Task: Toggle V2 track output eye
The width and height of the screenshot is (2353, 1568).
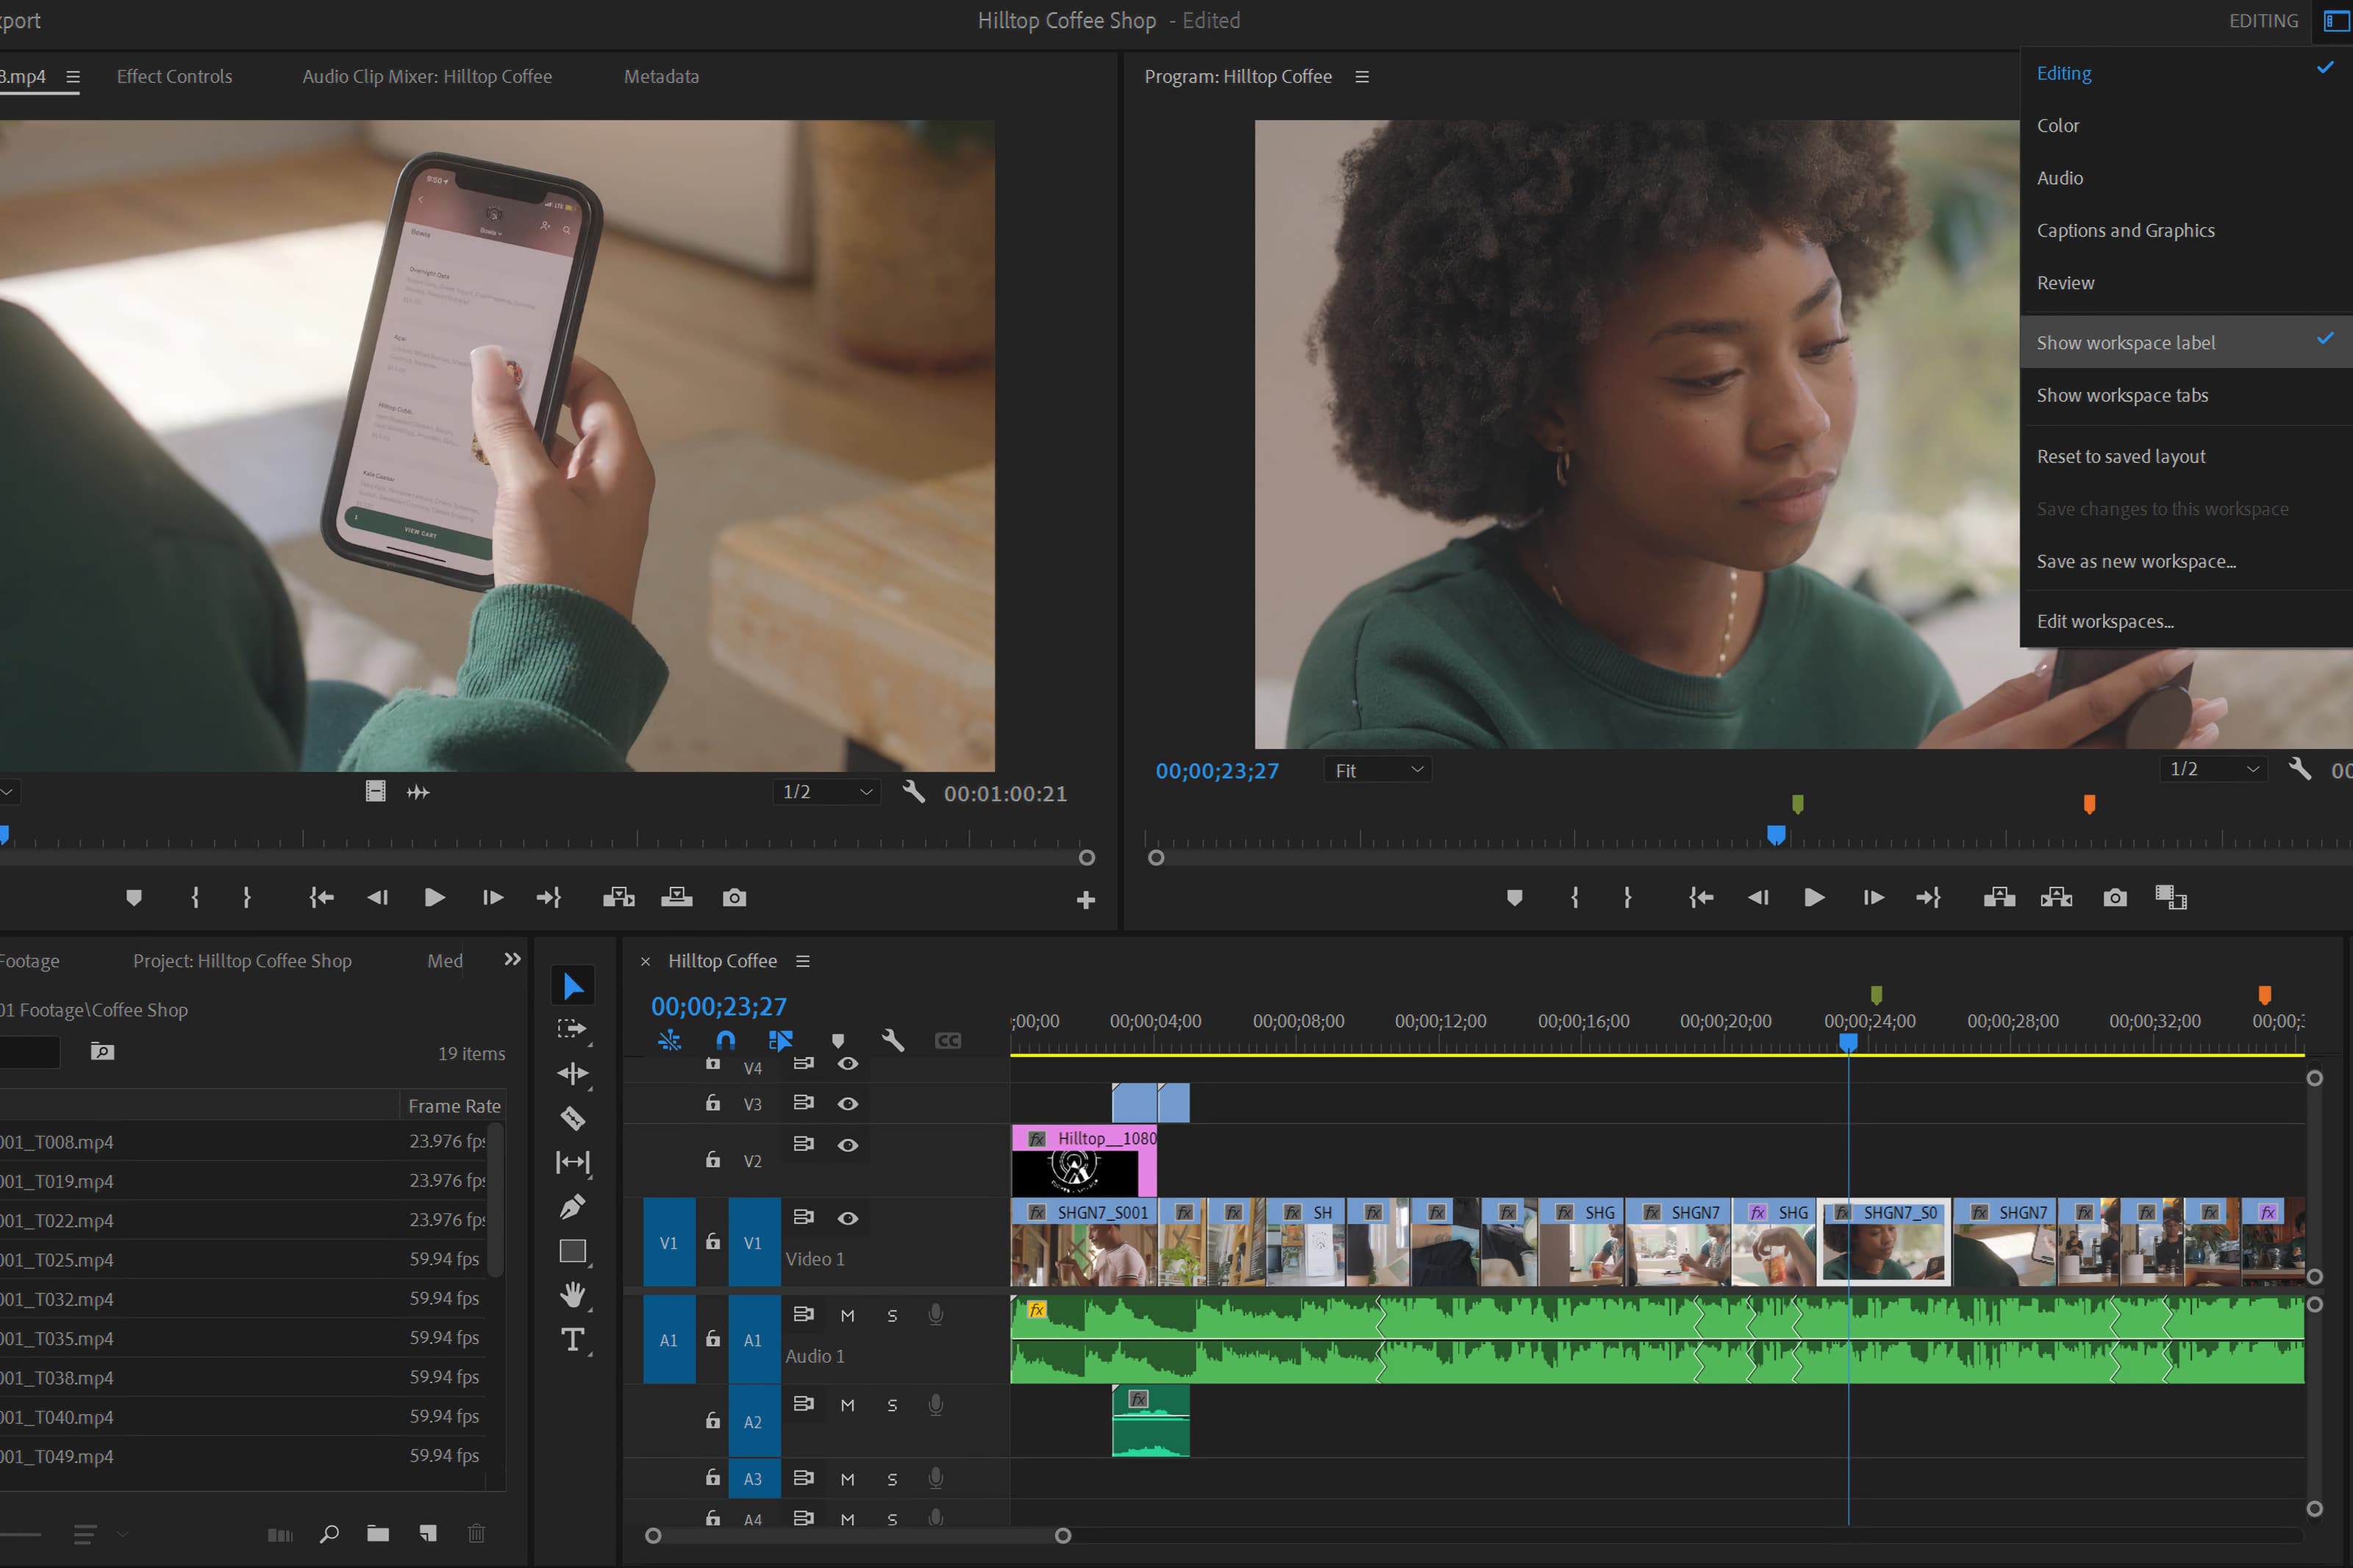Action: point(847,1145)
